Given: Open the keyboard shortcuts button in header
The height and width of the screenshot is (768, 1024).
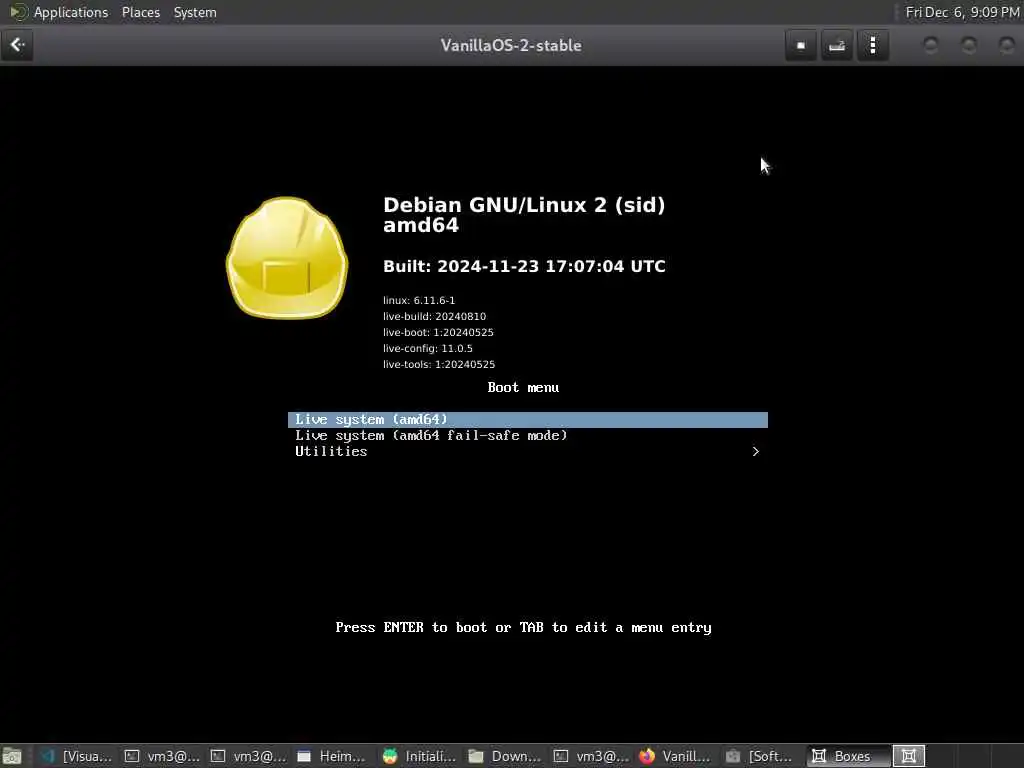Looking at the screenshot, I should pos(837,45).
